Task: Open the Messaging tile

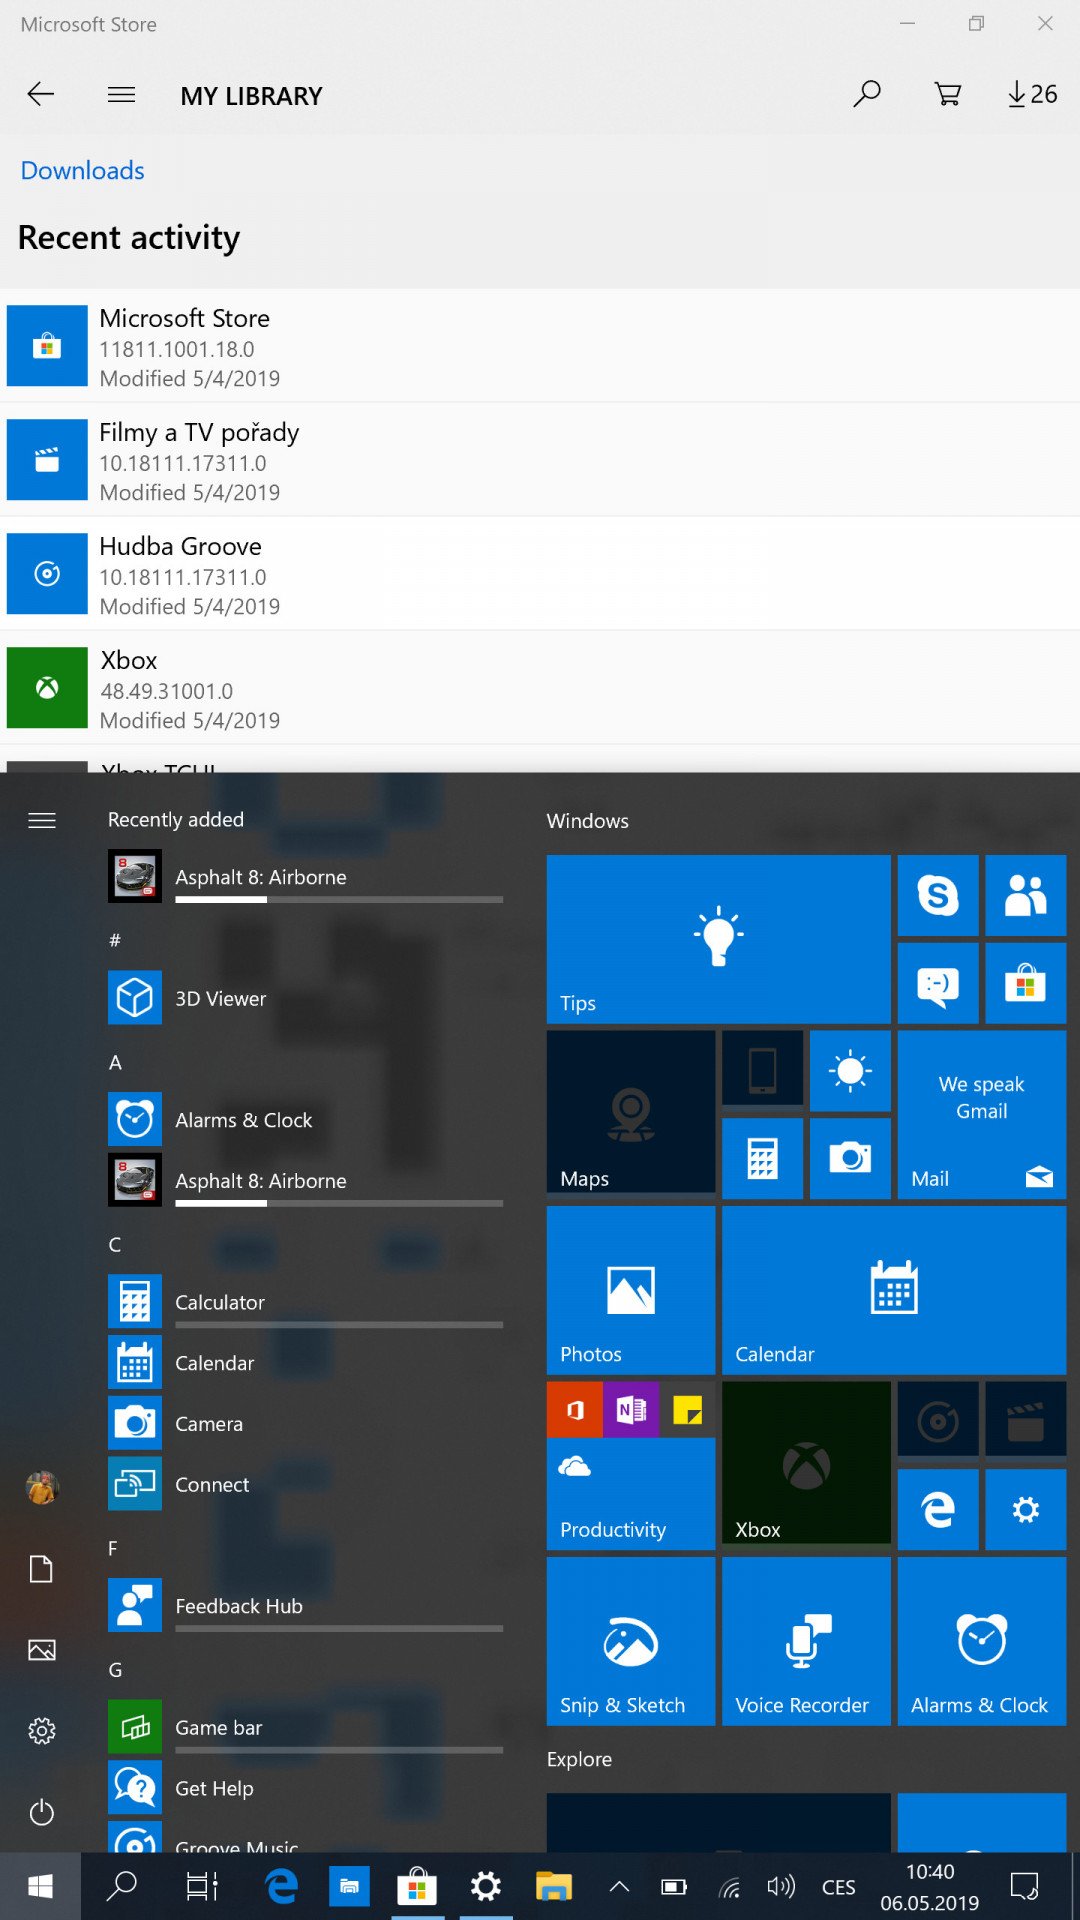Action: pyautogui.click(x=938, y=983)
